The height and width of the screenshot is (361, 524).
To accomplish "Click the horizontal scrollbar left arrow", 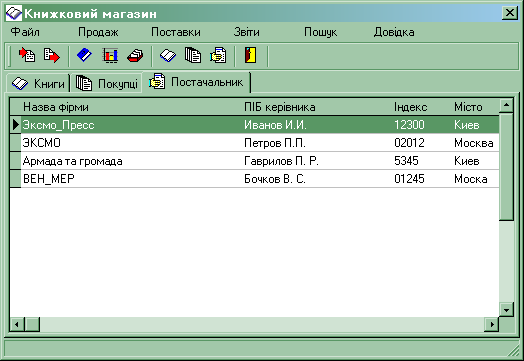I will pyautogui.click(x=17, y=324).
